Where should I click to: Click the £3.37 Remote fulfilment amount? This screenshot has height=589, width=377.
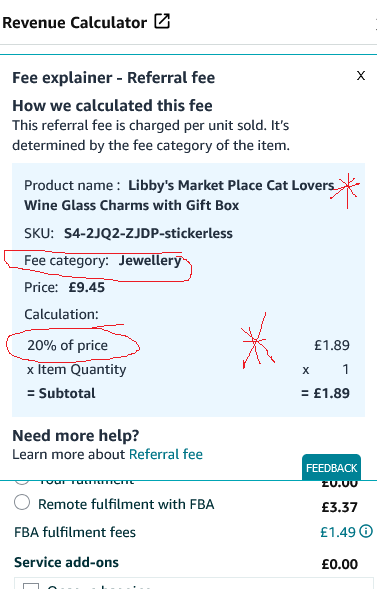coord(339,507)
